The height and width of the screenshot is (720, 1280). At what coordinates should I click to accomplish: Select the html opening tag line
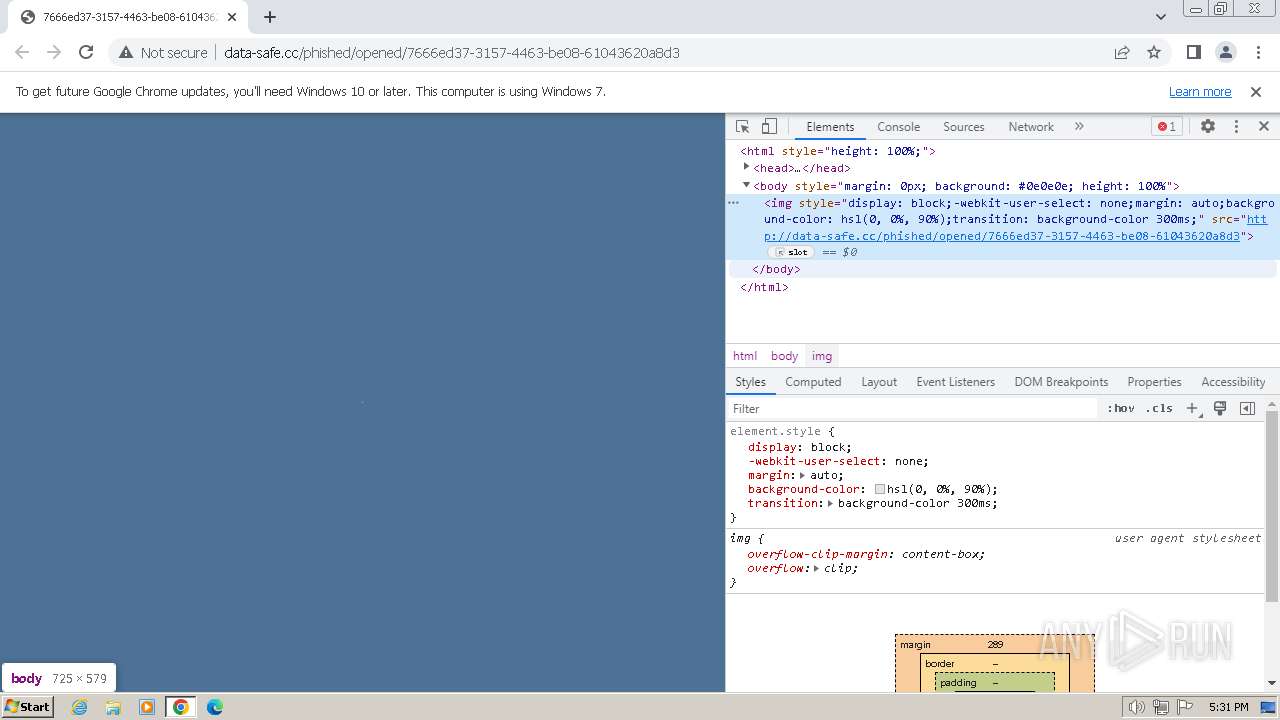coord(838,151)
